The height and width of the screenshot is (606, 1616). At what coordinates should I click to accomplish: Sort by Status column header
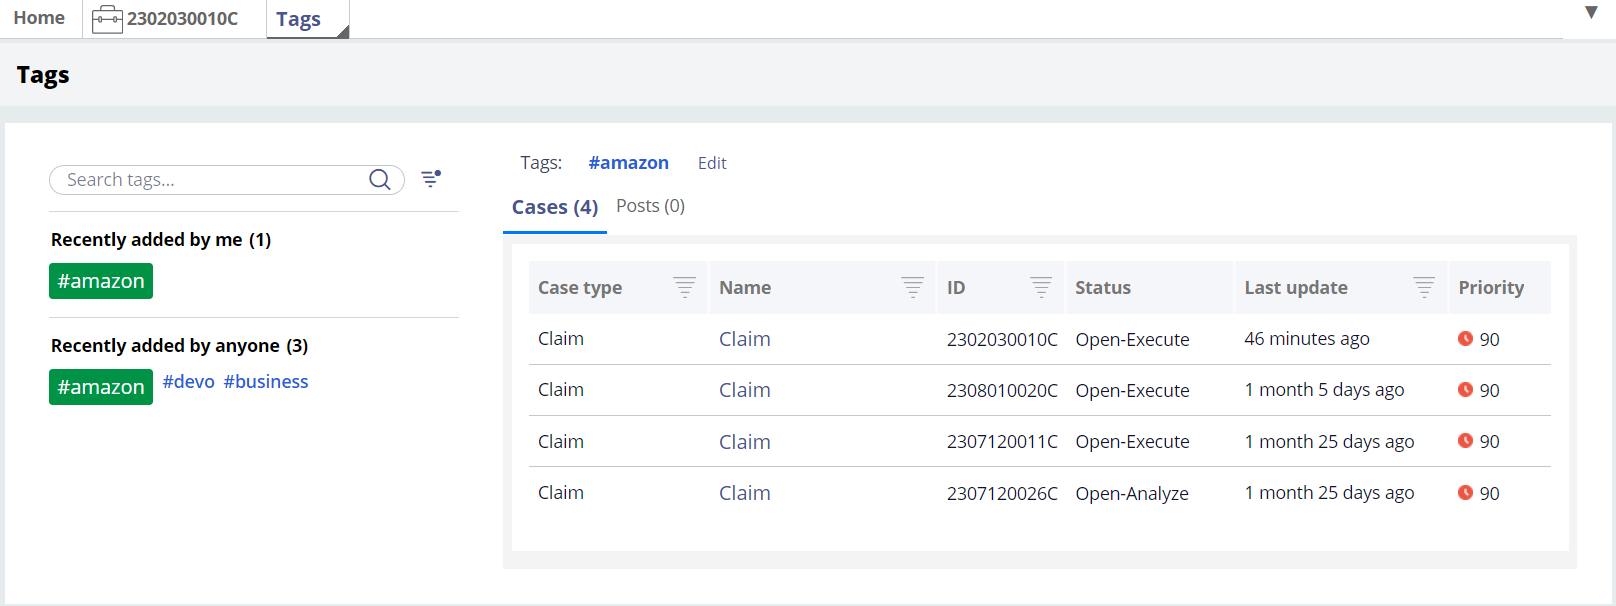(x=1103, y=288)
